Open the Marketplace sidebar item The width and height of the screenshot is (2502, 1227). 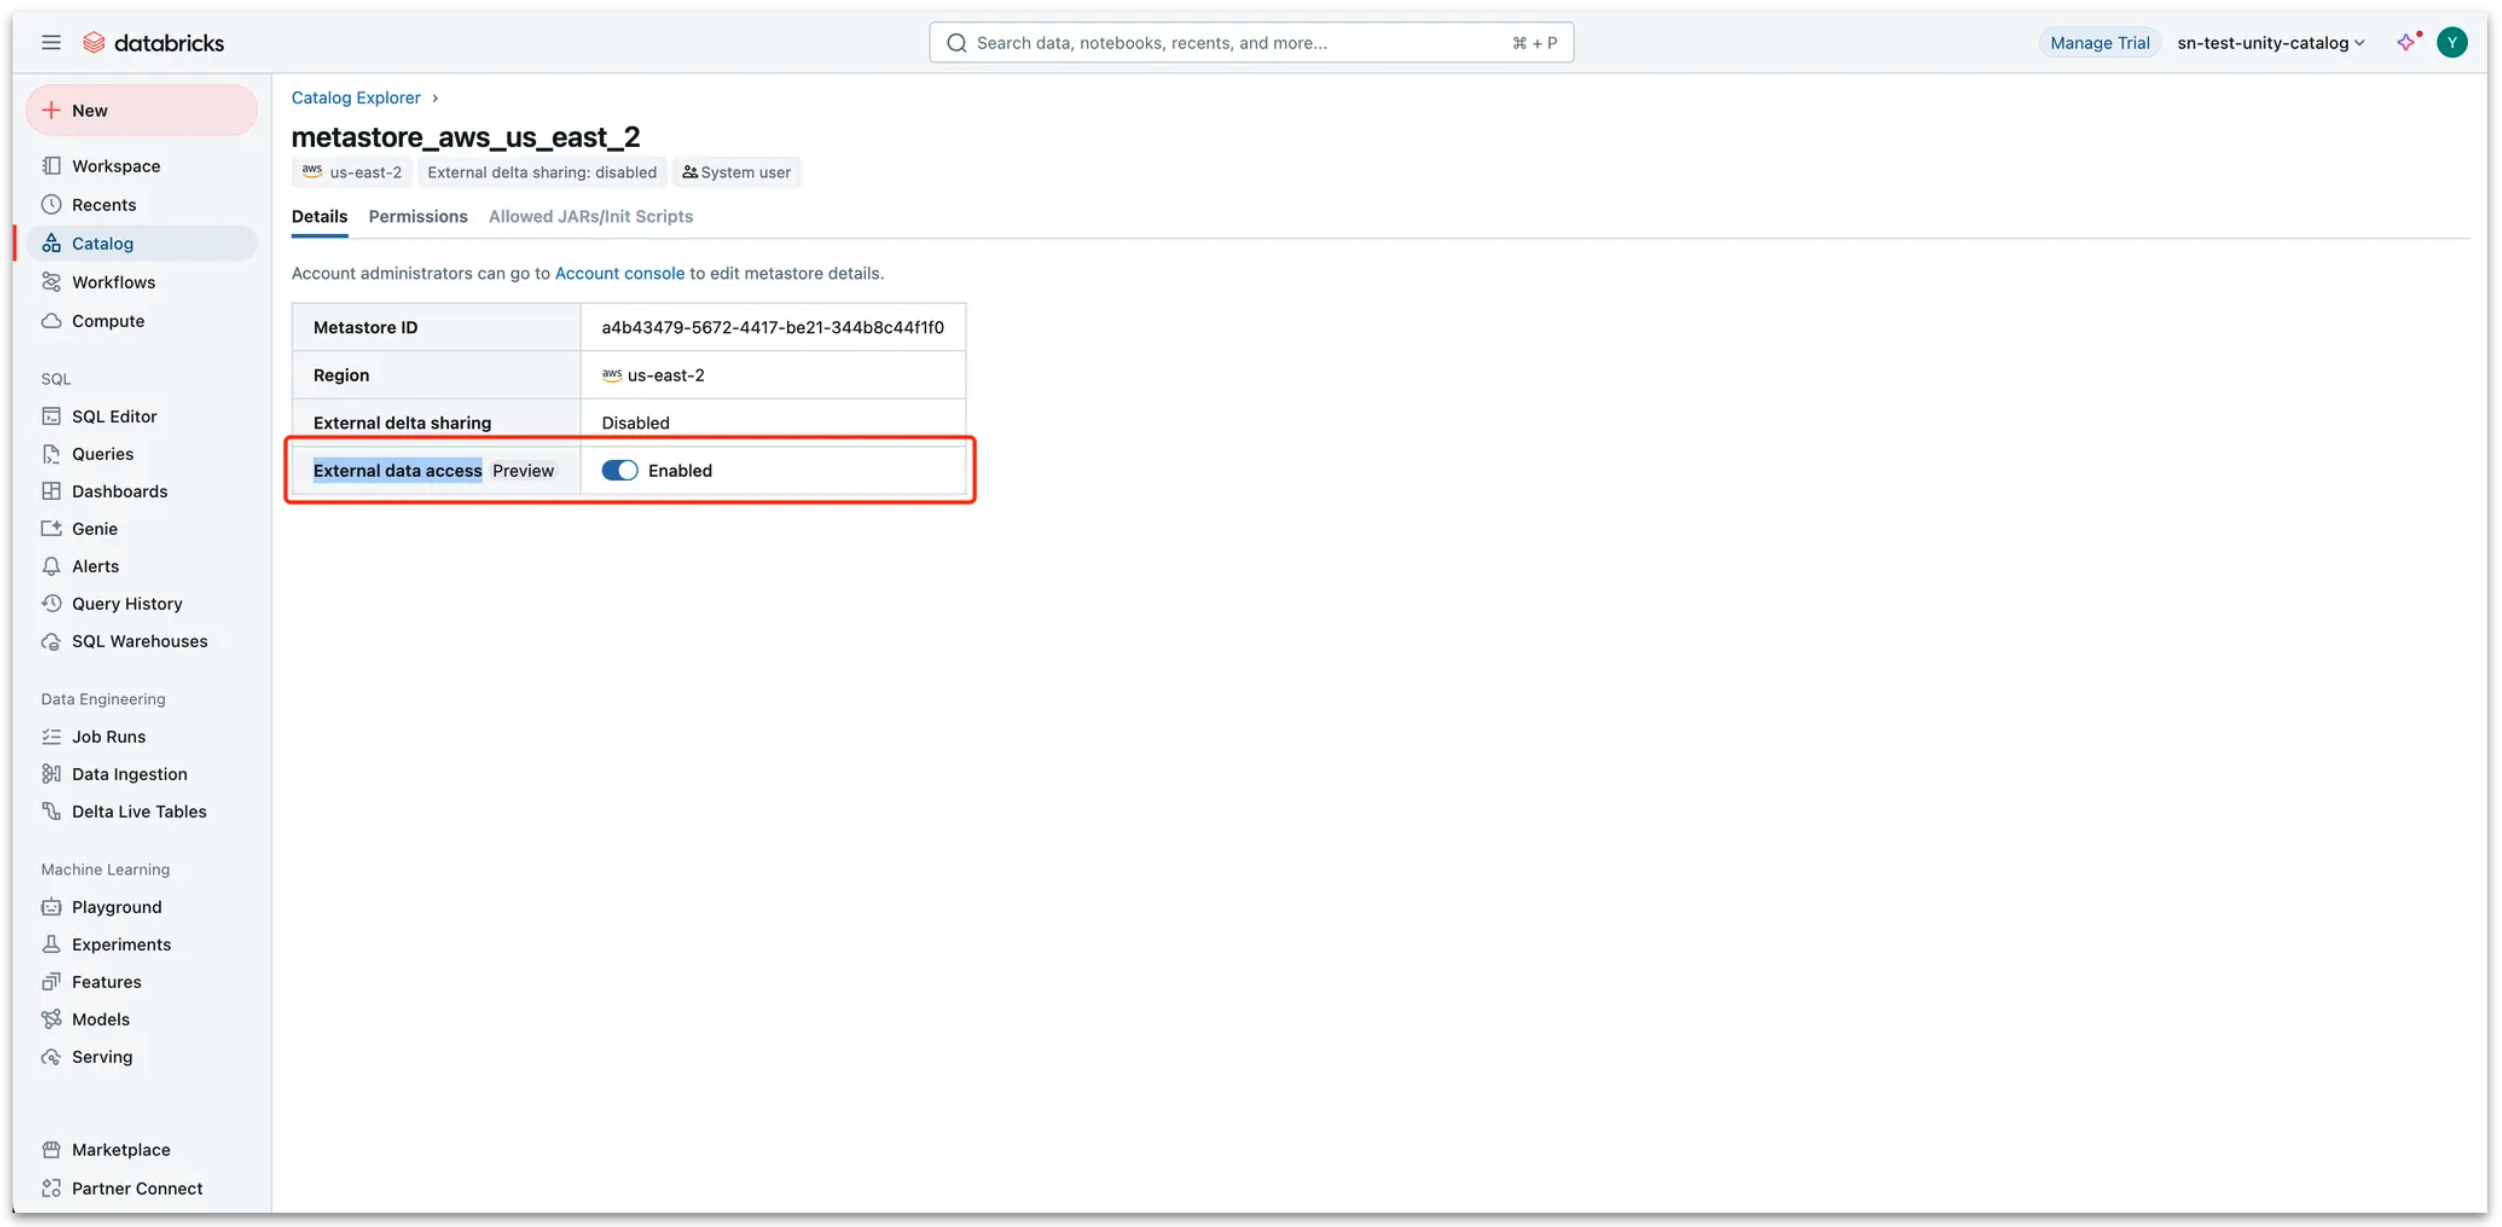tap(120, 1149)
